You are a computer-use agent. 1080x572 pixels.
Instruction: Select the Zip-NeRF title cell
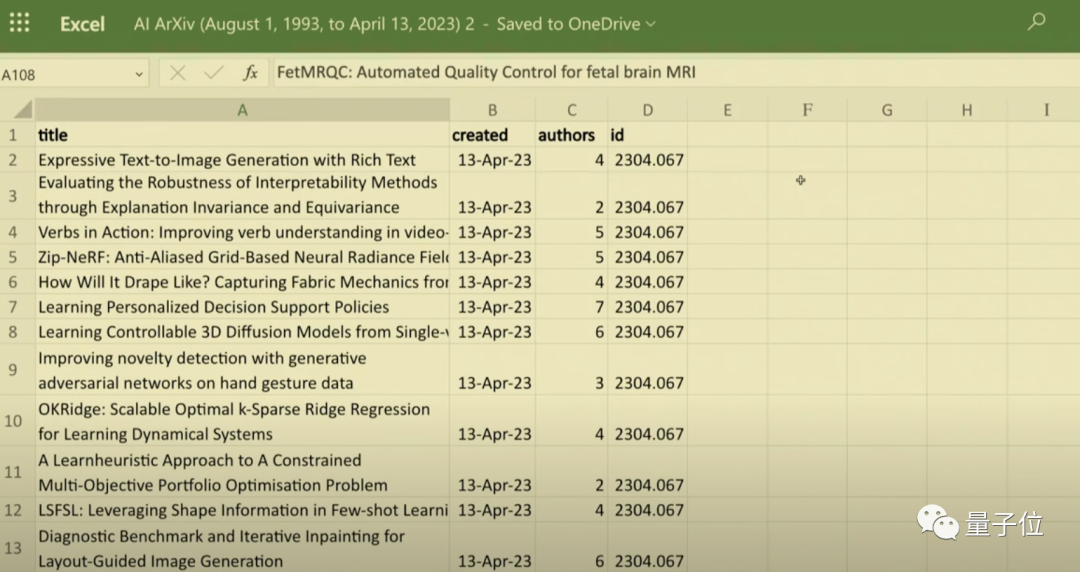[x=242, y=257]
